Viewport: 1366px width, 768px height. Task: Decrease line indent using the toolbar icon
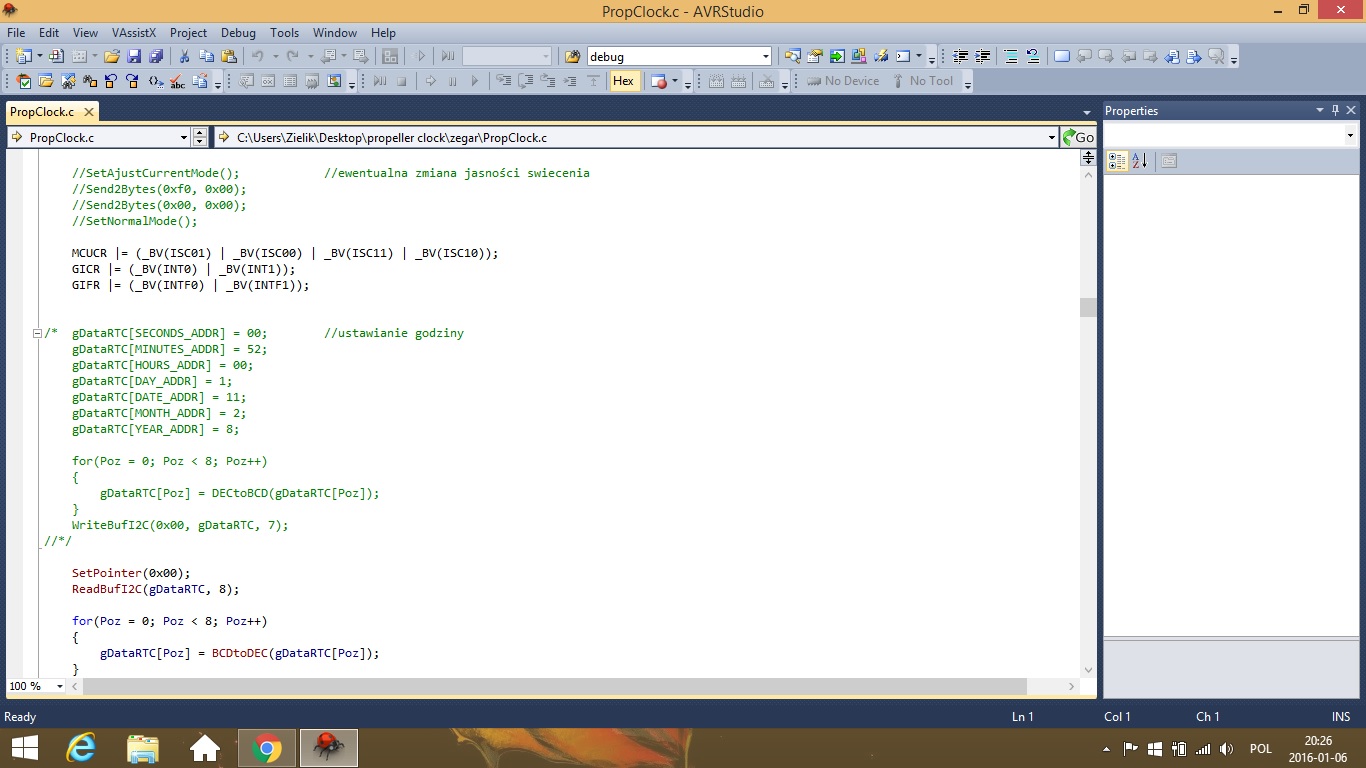coord(961,56)
